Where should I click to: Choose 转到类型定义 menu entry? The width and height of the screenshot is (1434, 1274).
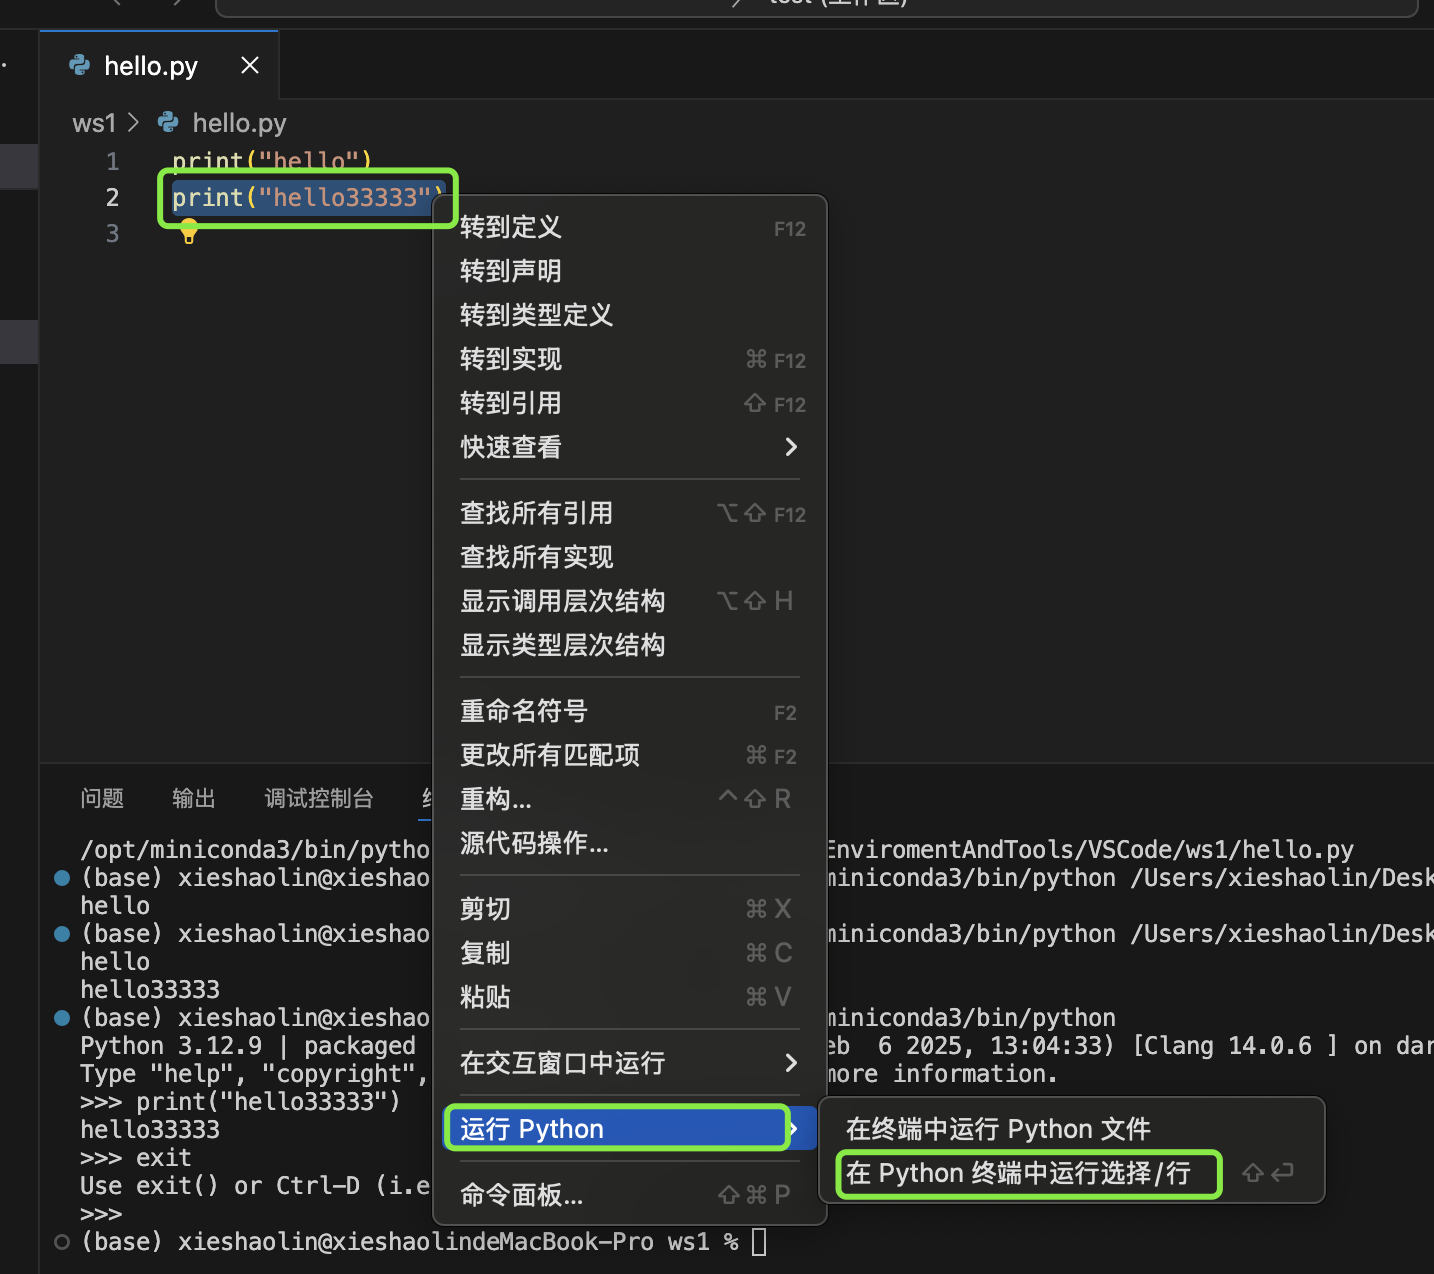[632, 315]
